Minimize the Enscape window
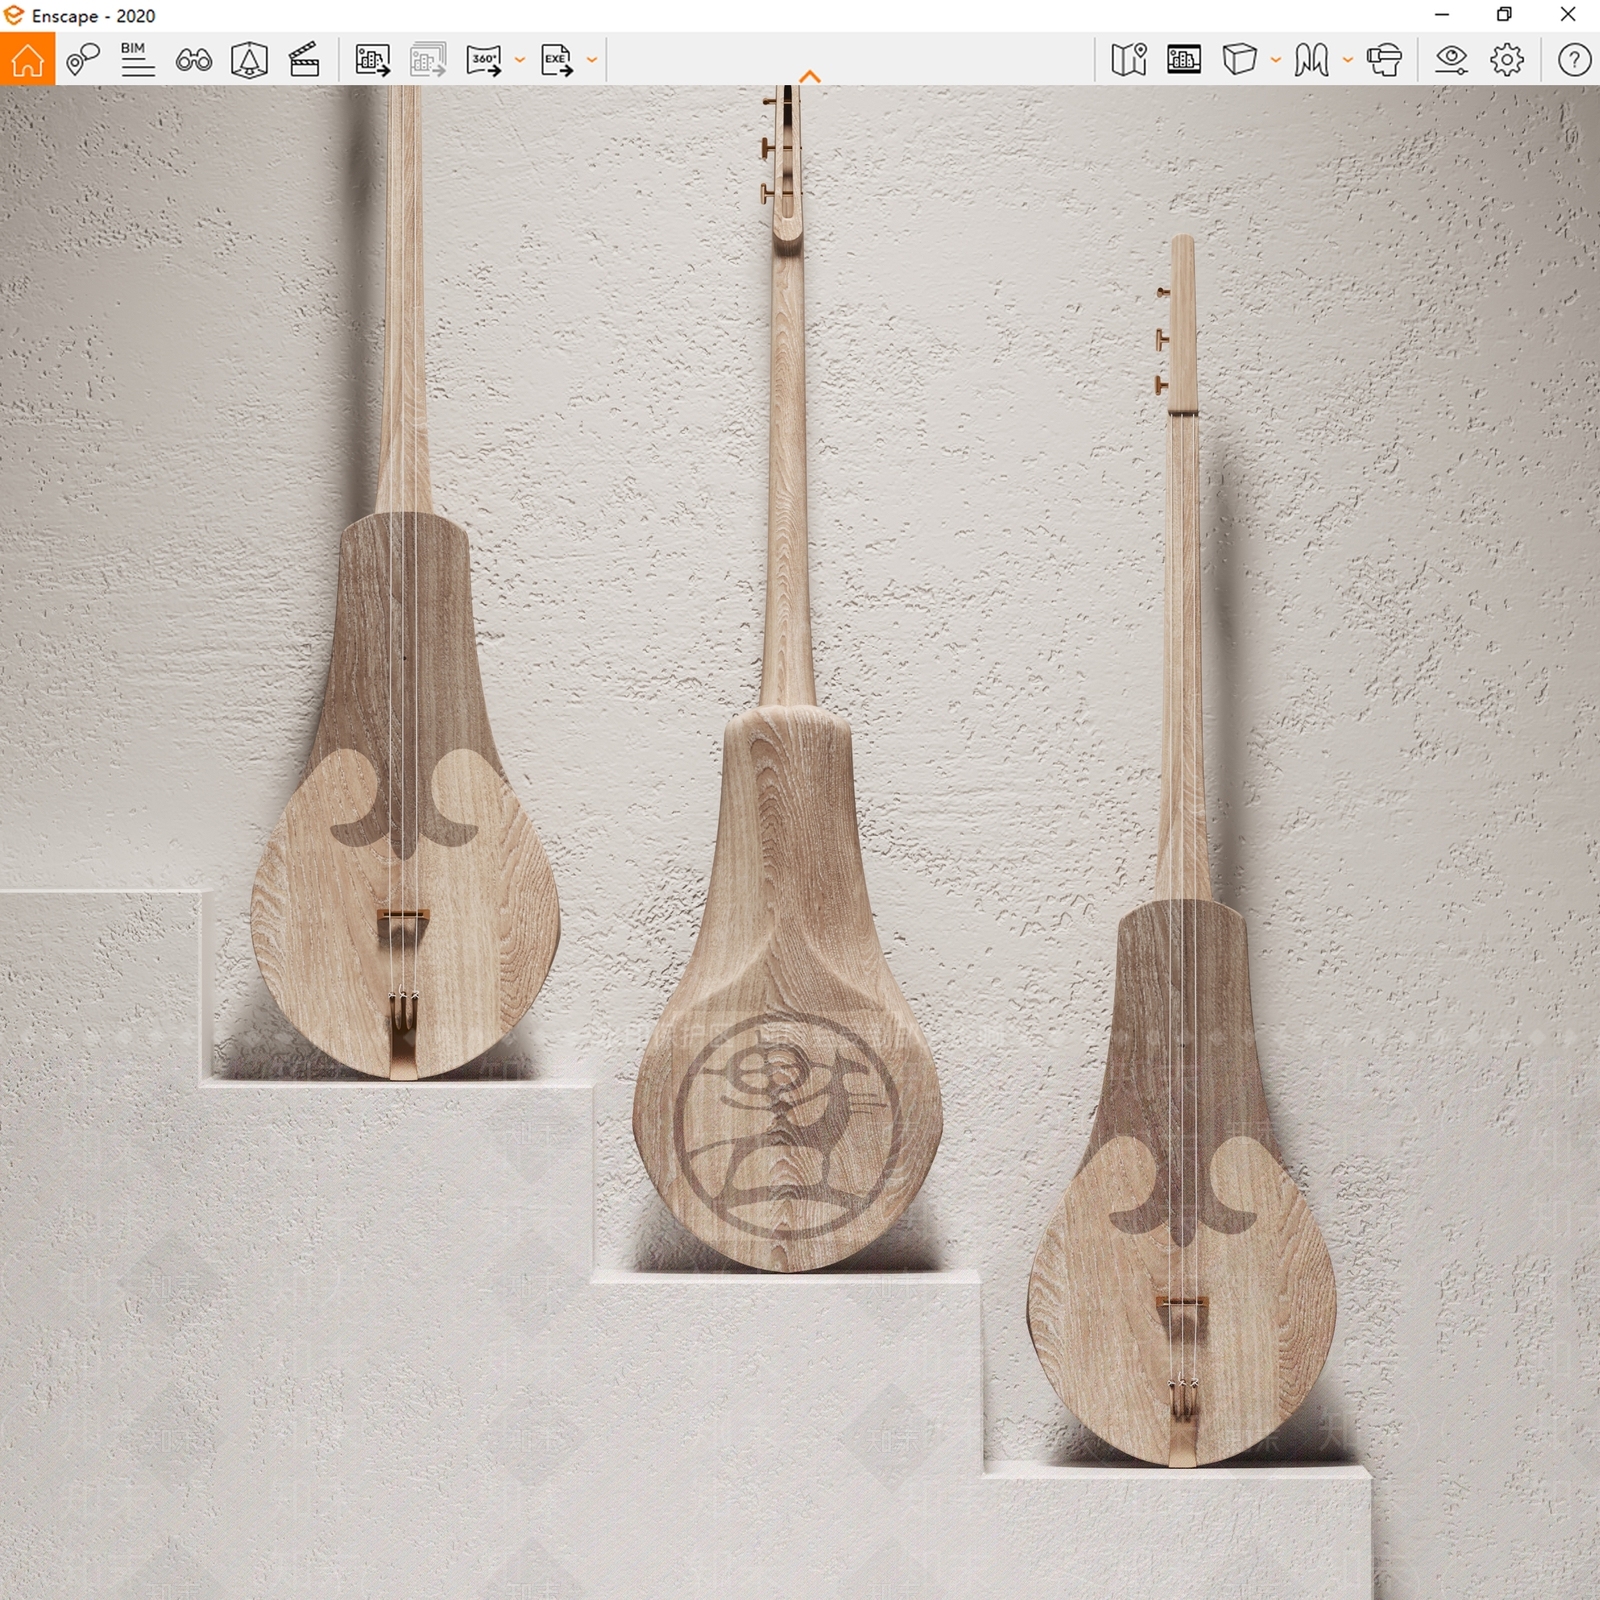This screenshot has height=1600, width=1600. [x=1442, y=15]
